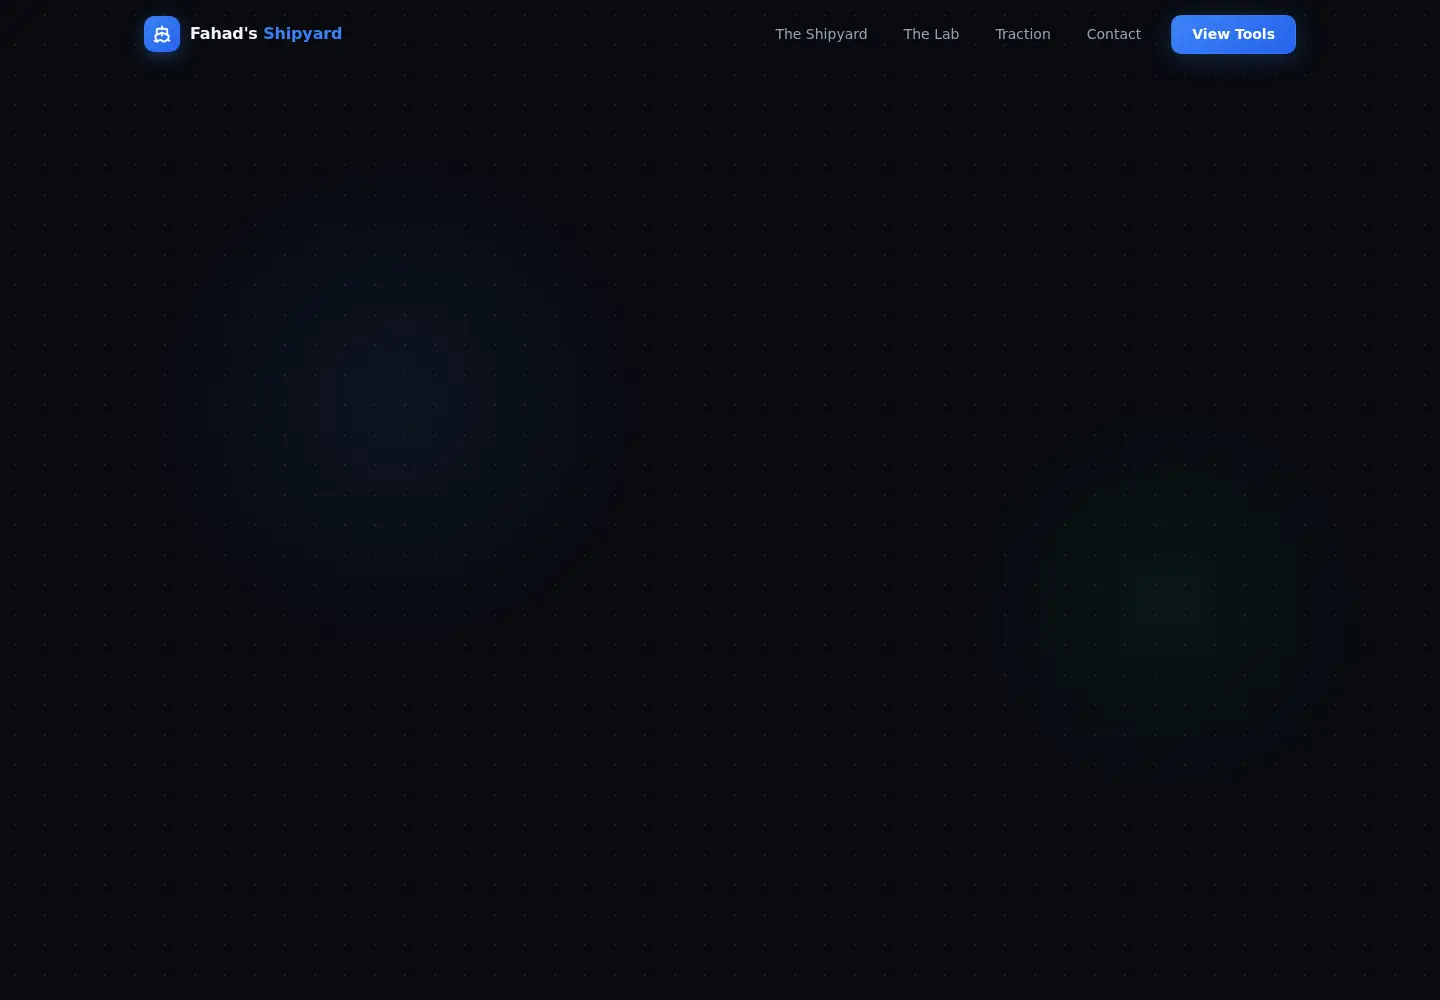
Task: Click the ship logo icon
Action: [x=162, y=34]
